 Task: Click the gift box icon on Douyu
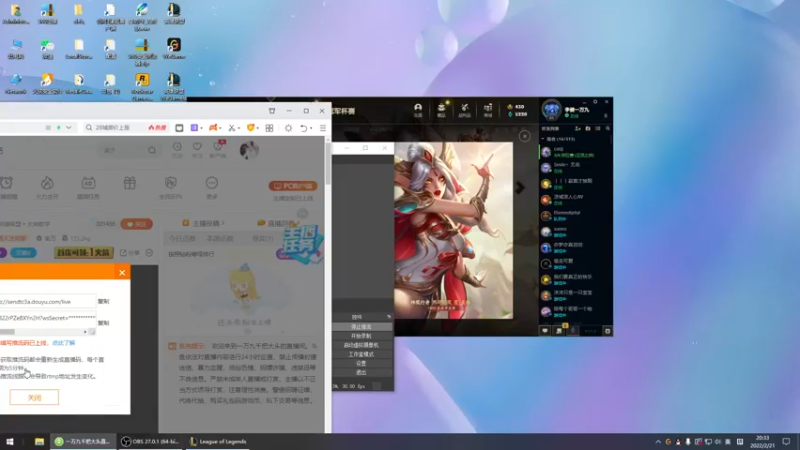(130, 183)
